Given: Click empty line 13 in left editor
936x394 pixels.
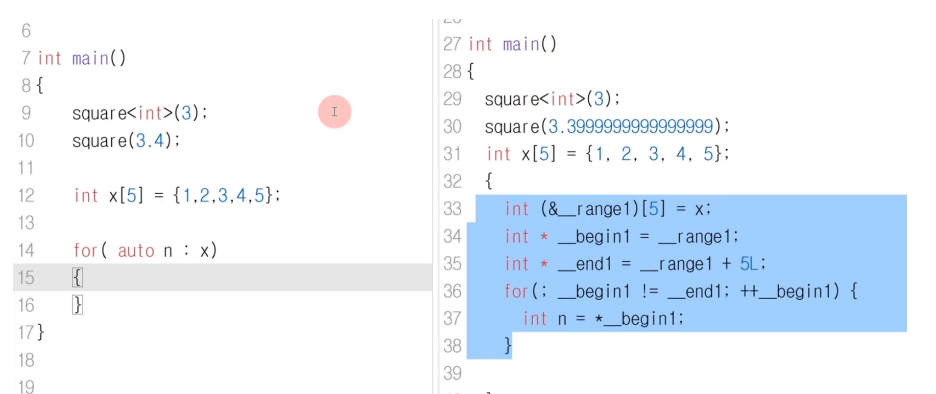Looking at the screenshot, I should point(222,223).
